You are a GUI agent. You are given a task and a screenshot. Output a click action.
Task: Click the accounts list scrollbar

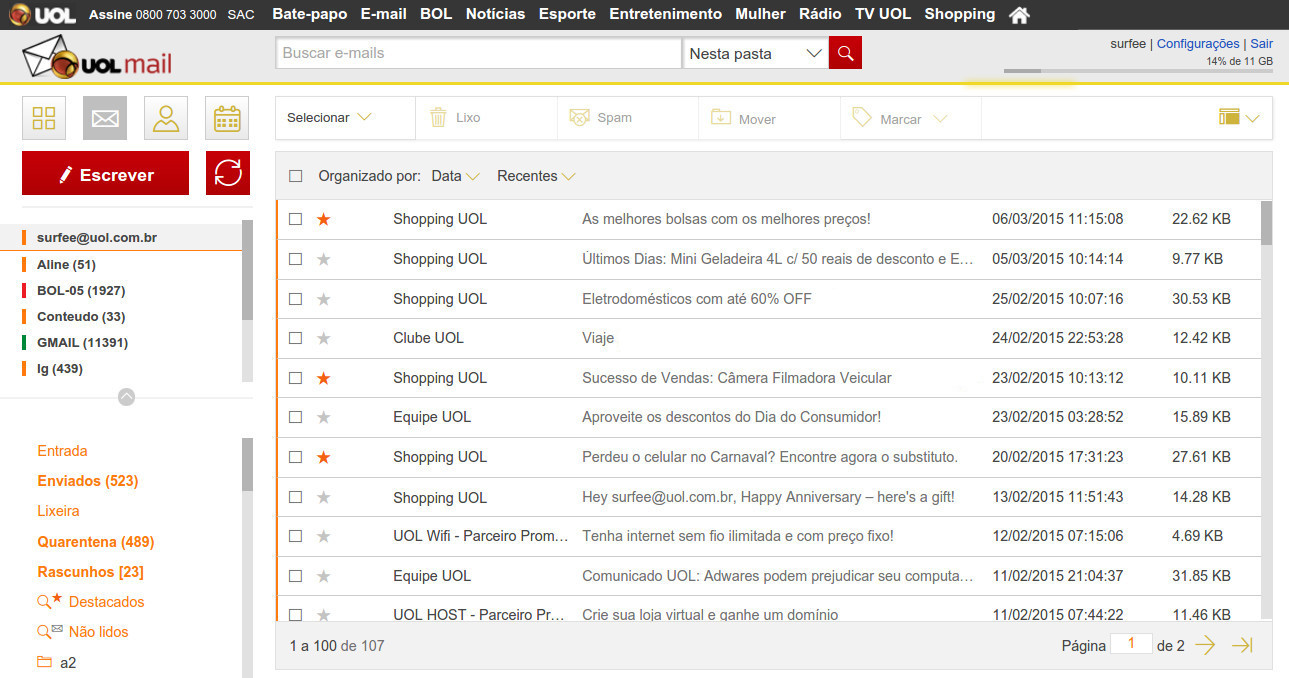pyautogui.click(x=248, y=301)
